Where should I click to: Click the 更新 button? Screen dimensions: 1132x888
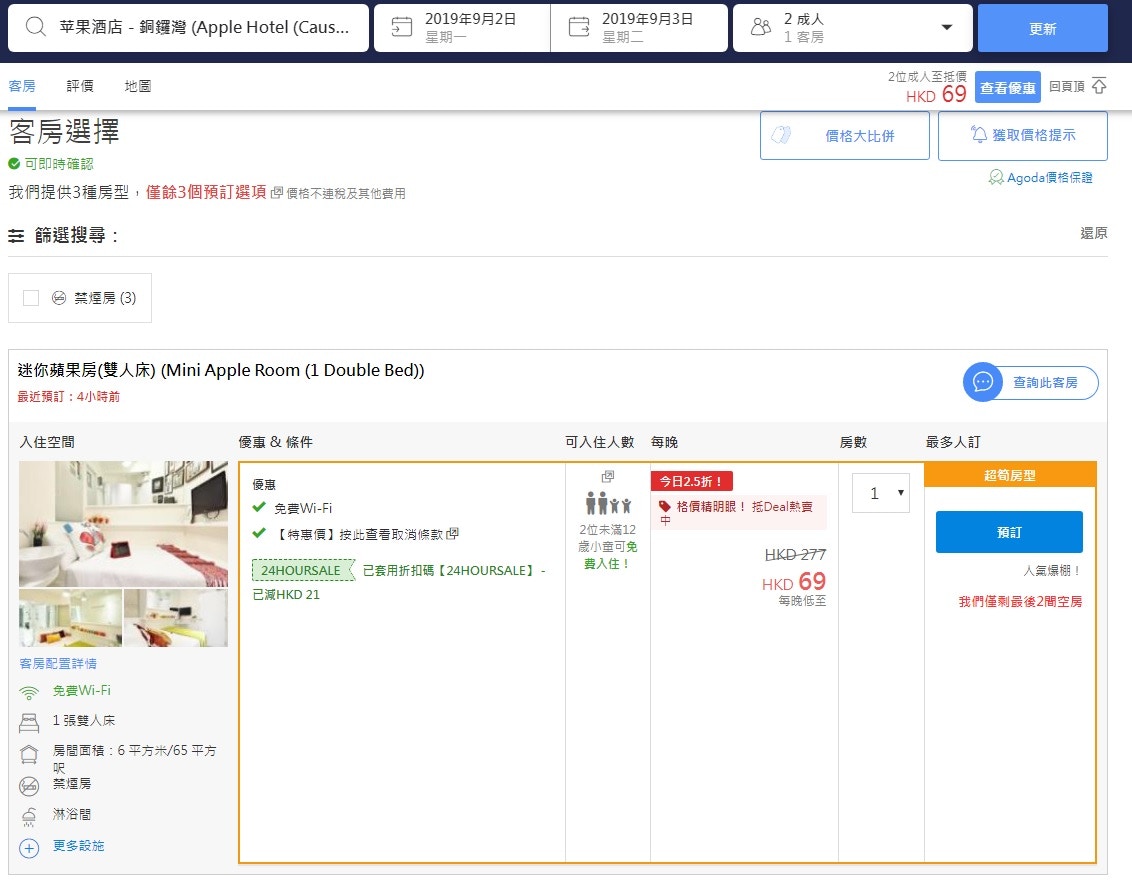pyautogui.click(x=1042, y=28)
